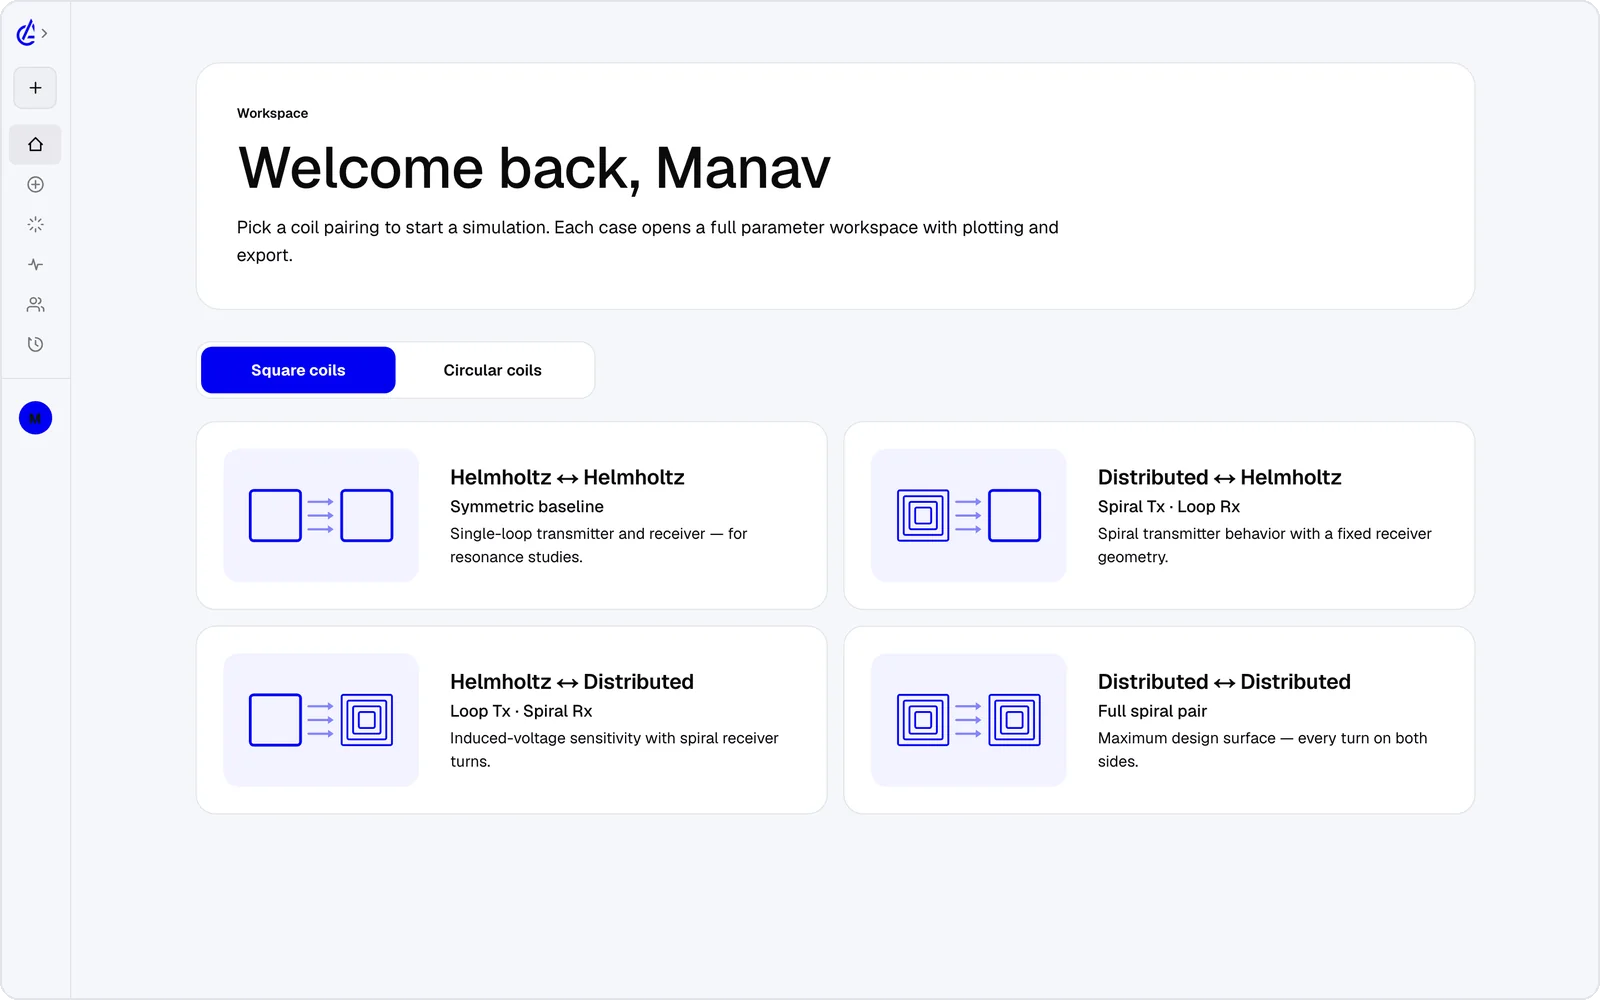Image resolution: width=1600 pixels, height=1000 pixels.
Task: Expand the sidebar with the chevron arrow
Action: (45, 33)
